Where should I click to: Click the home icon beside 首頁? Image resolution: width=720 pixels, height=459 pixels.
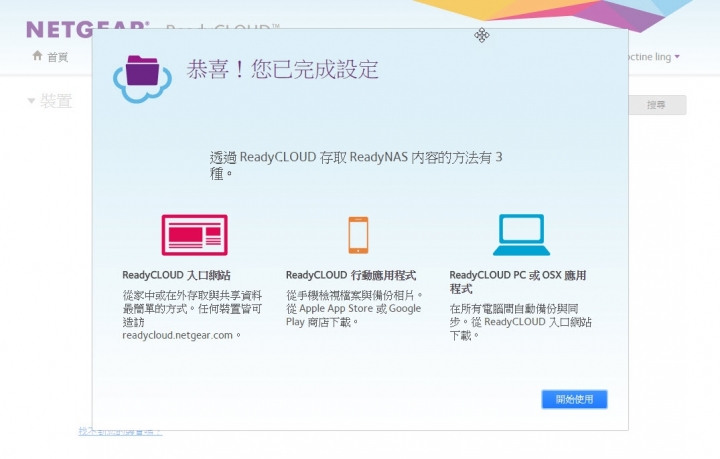37,56
